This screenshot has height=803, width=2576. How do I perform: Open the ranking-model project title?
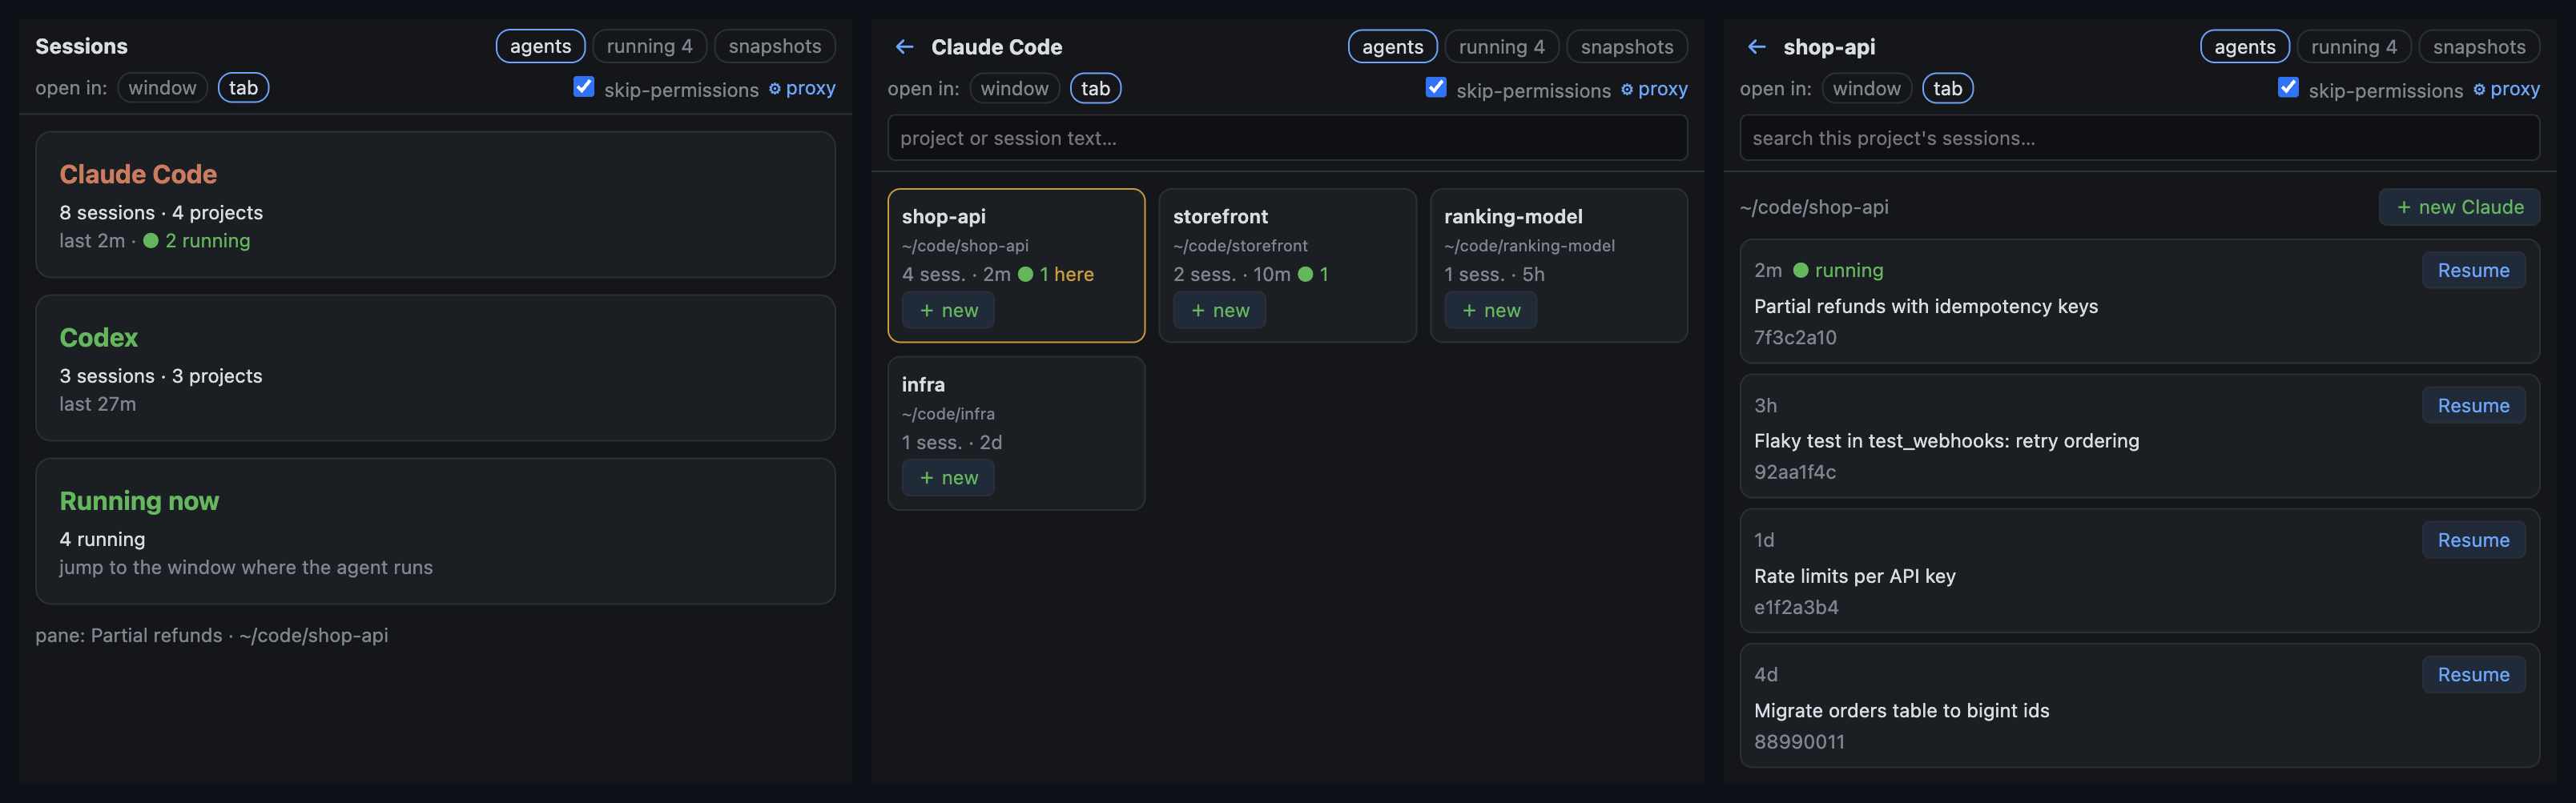1513,216
